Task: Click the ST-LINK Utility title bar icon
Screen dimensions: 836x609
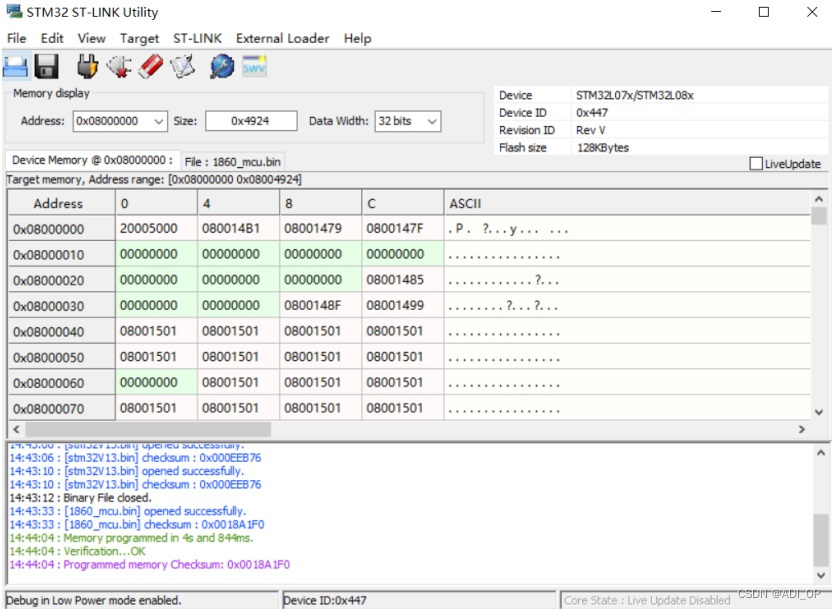Action: pyautogui.click(x=14, y=11)
